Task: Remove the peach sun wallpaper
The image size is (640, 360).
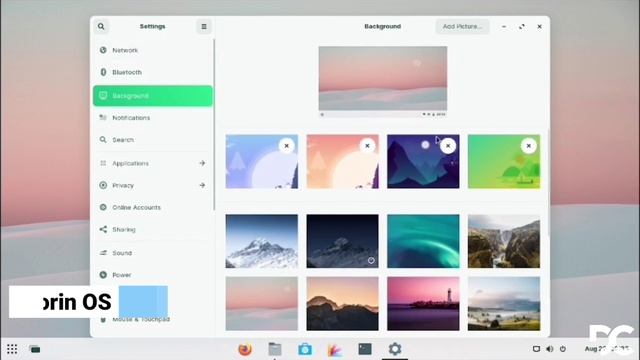Action: coord(367,146)
